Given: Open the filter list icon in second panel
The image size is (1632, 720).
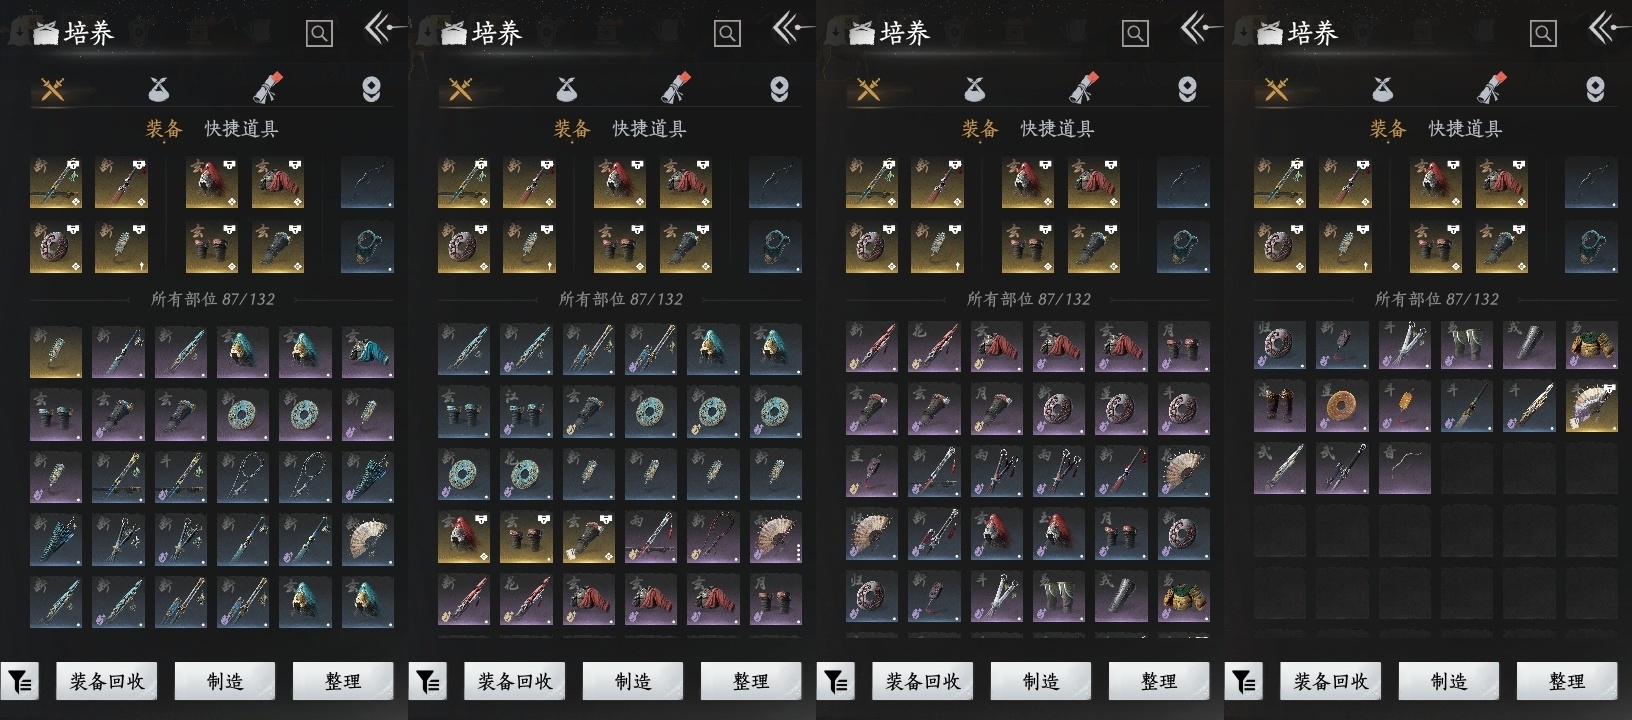Looking at the screenshot, I should click(x=428, y=682).
